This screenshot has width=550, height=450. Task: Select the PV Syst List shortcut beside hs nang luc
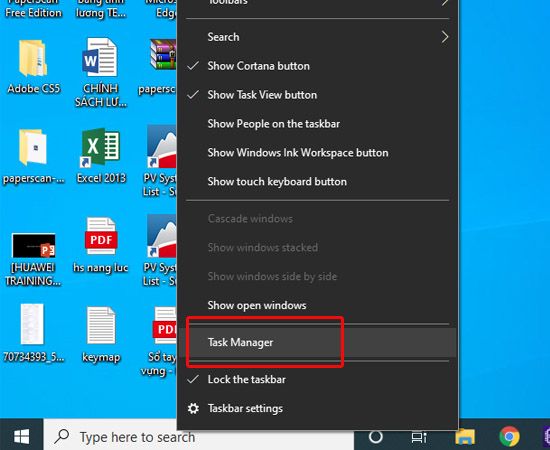point(162,236)
